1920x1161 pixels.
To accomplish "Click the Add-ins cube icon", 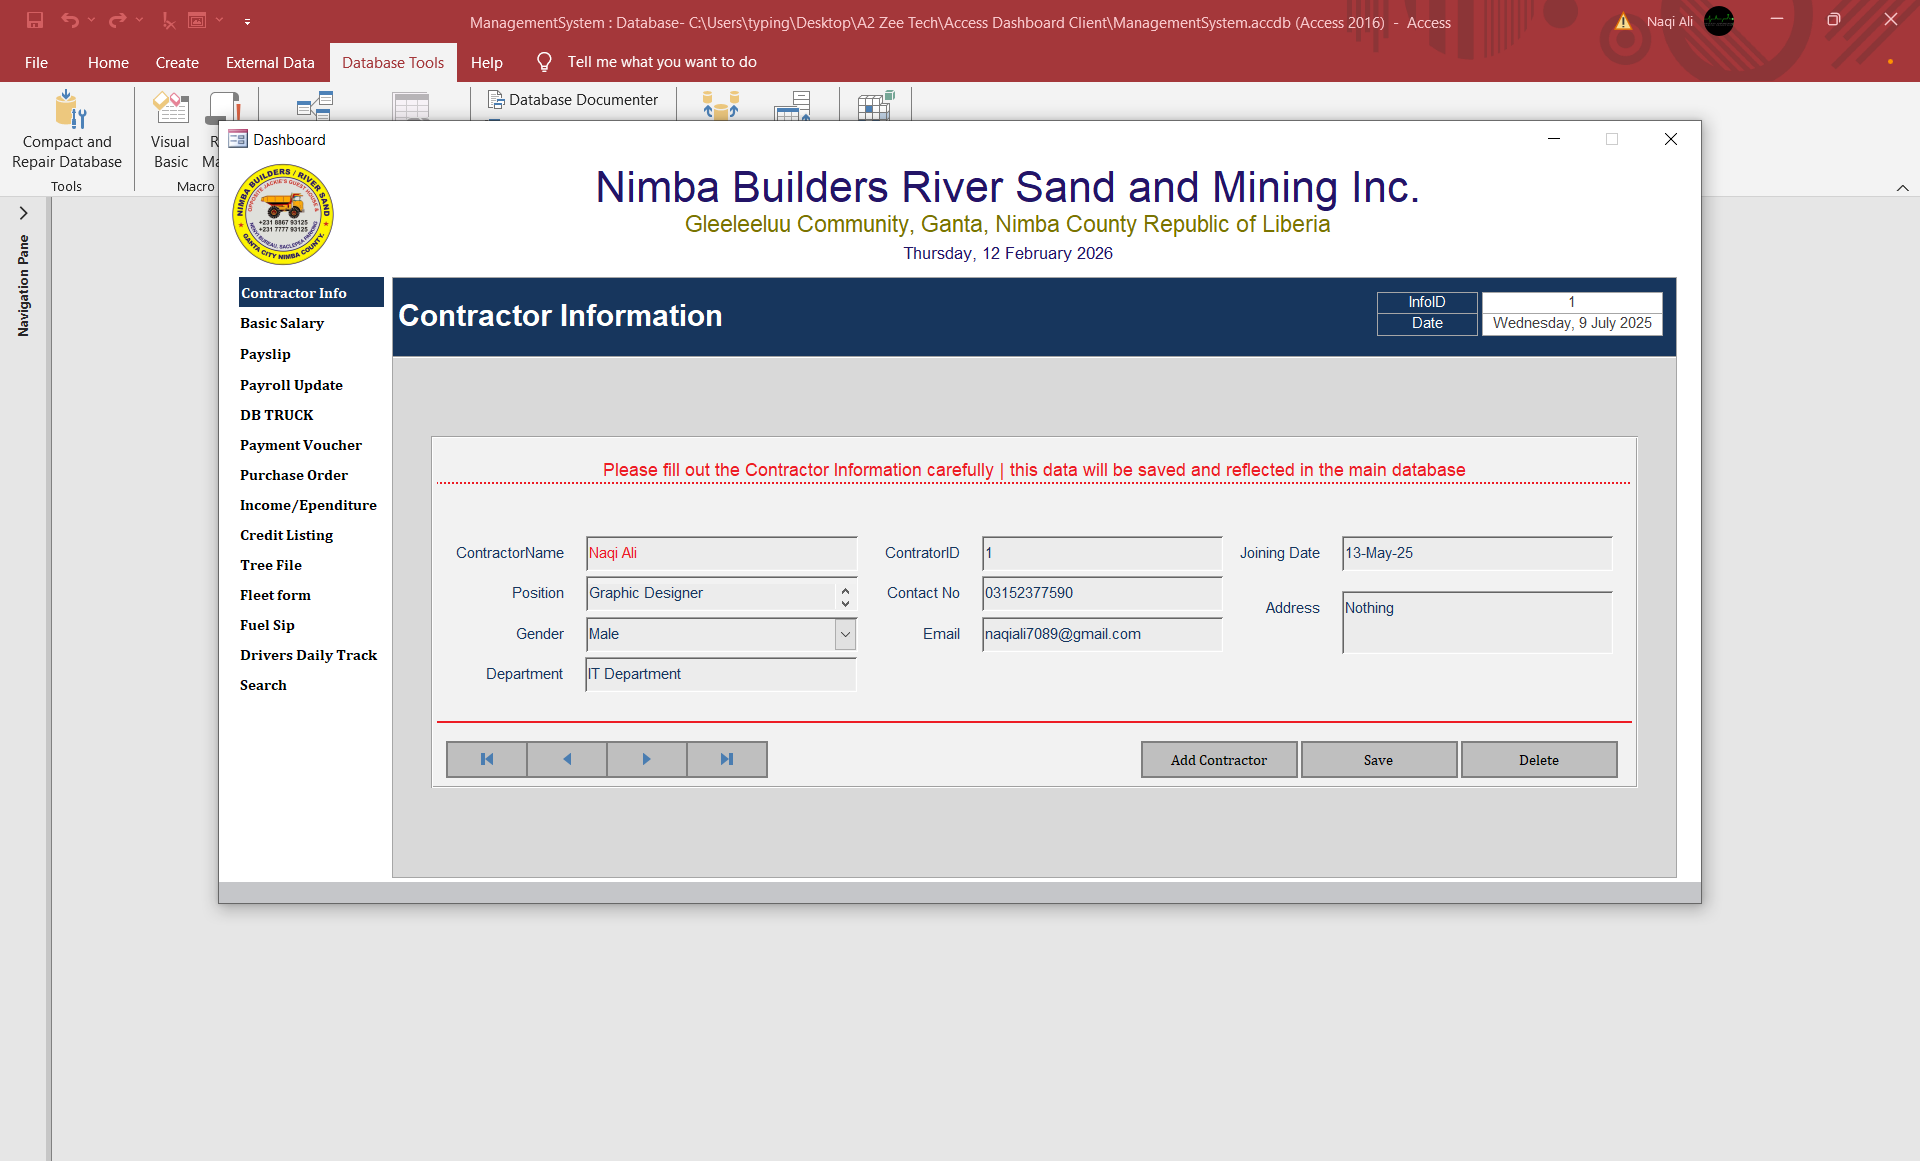I will (876, 105).
